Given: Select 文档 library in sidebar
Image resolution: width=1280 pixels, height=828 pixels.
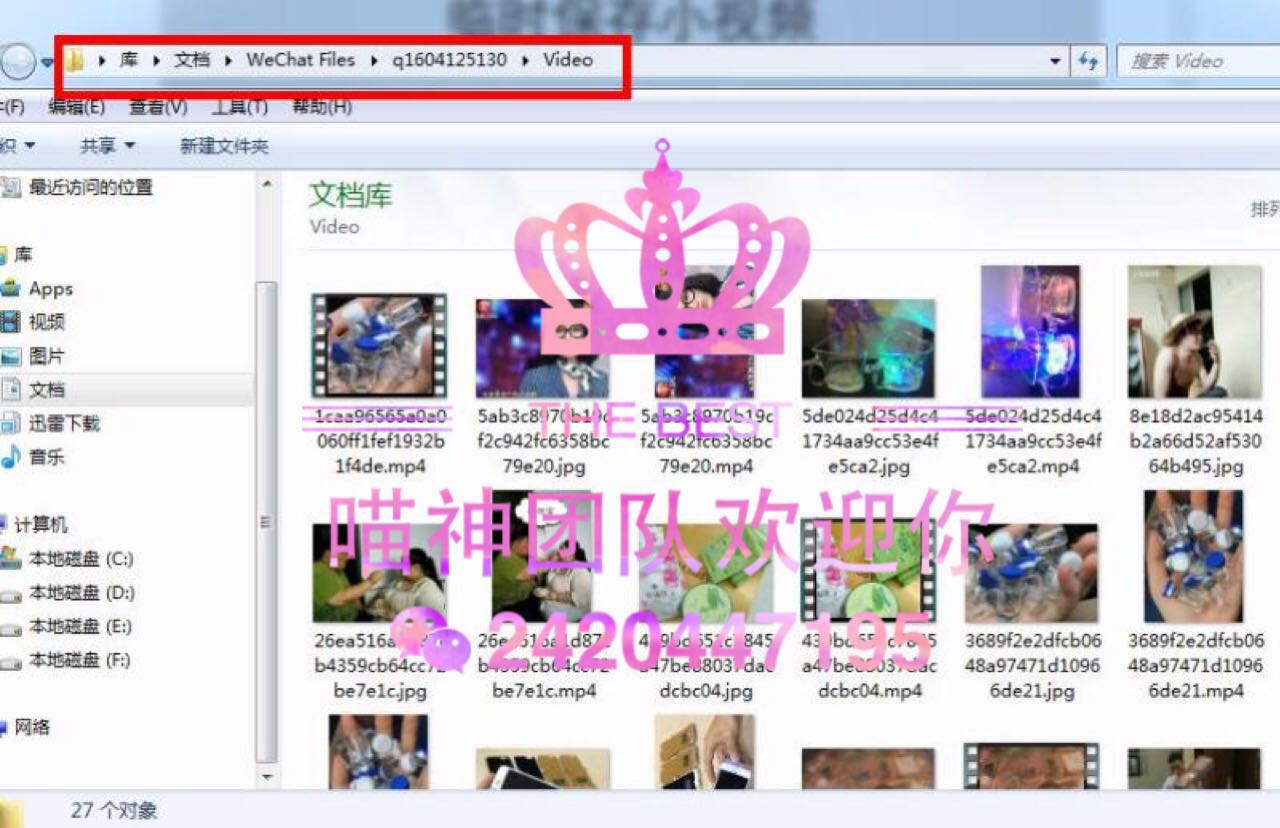Looking at the screenshot, I should point(46,389).
